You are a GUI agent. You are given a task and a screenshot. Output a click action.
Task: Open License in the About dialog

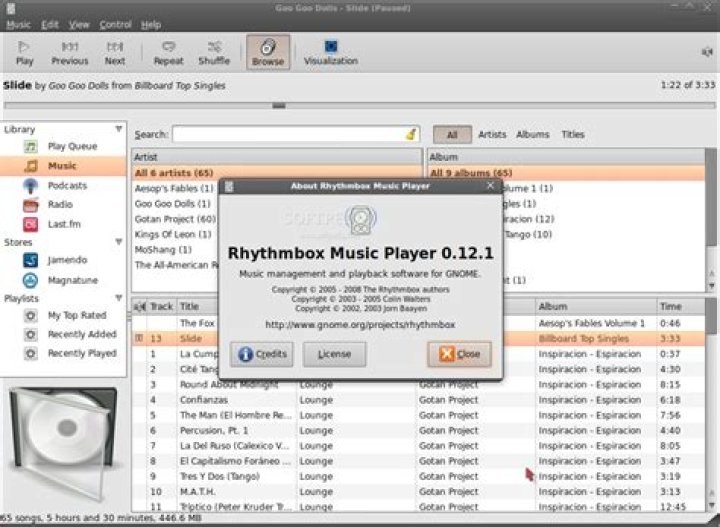pyautogui.click(x=334, y=354)
